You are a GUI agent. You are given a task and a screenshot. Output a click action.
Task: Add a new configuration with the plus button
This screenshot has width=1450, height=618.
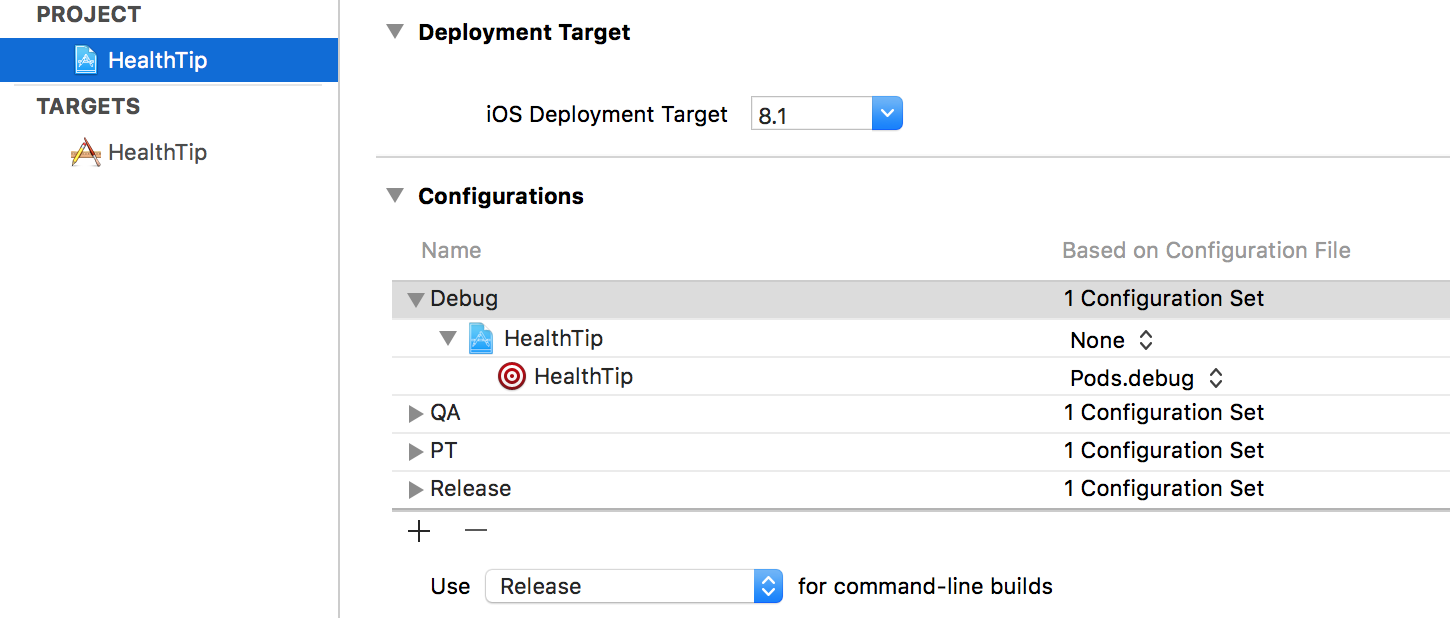(419, 531)
